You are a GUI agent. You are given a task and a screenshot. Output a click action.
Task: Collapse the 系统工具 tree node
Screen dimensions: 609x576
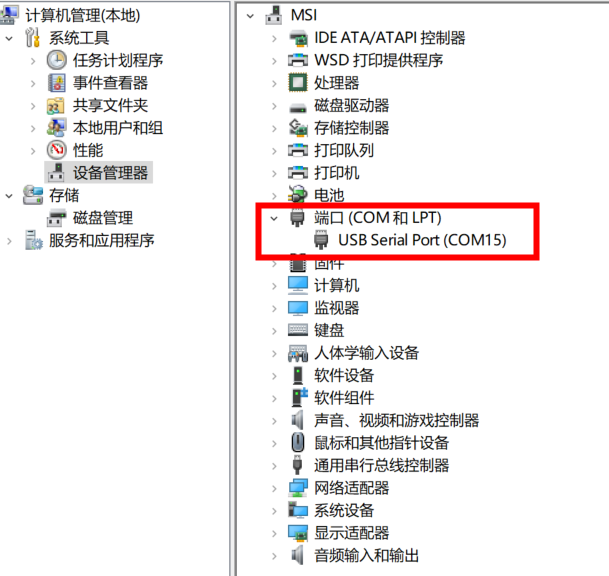tap(9, 38)
